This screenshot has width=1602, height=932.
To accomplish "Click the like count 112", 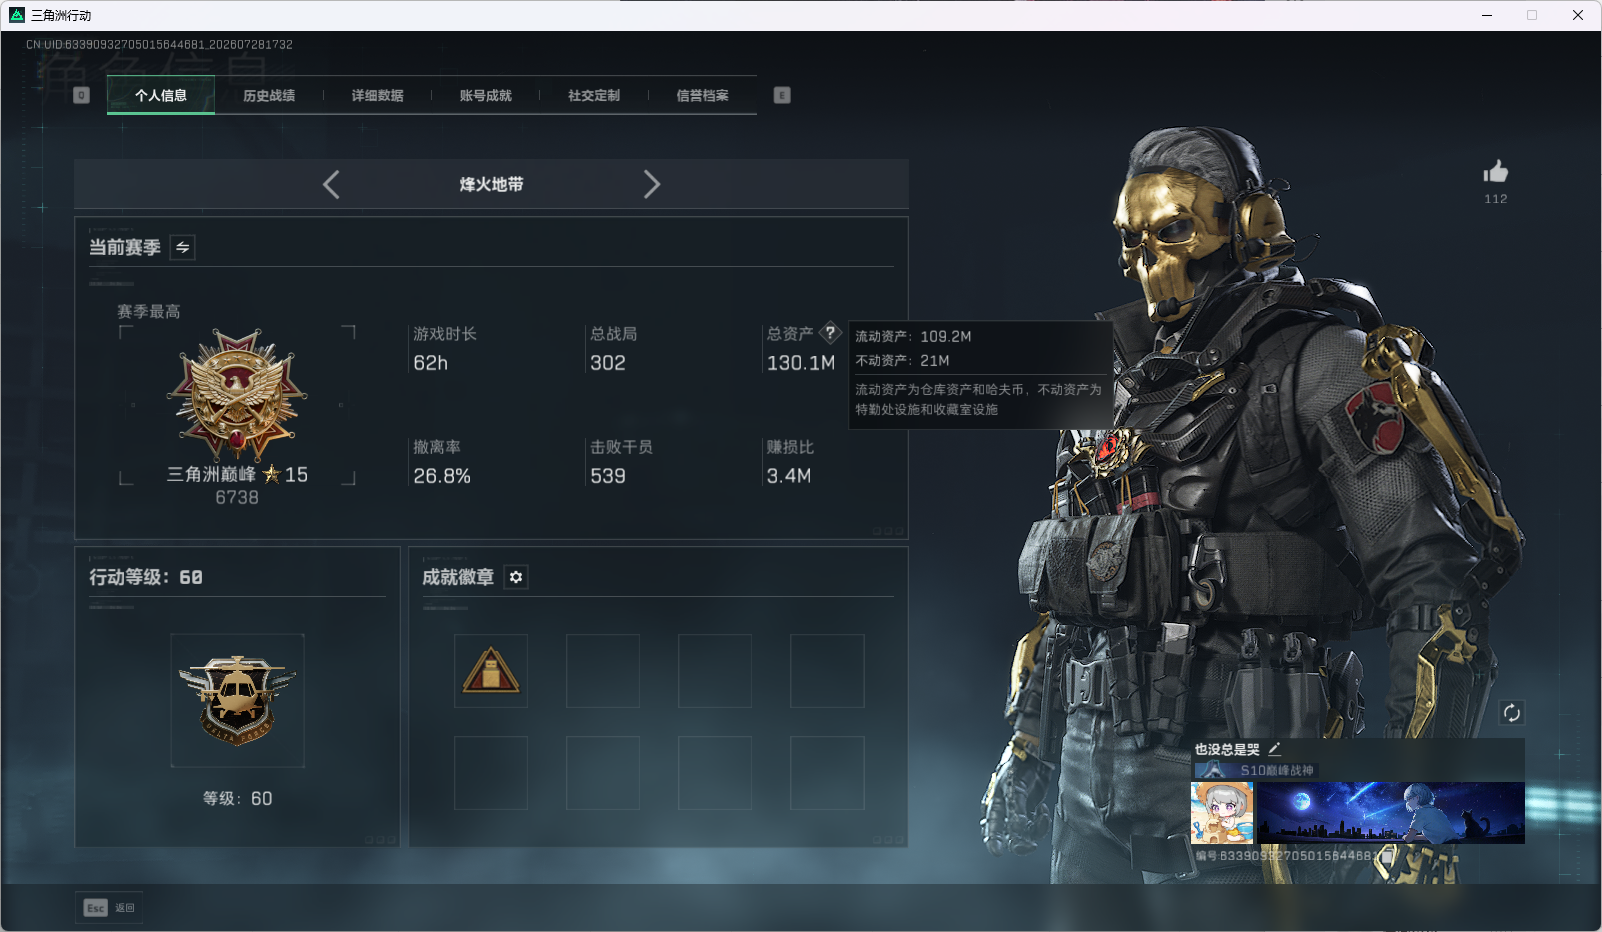I will coord(1496,199).
